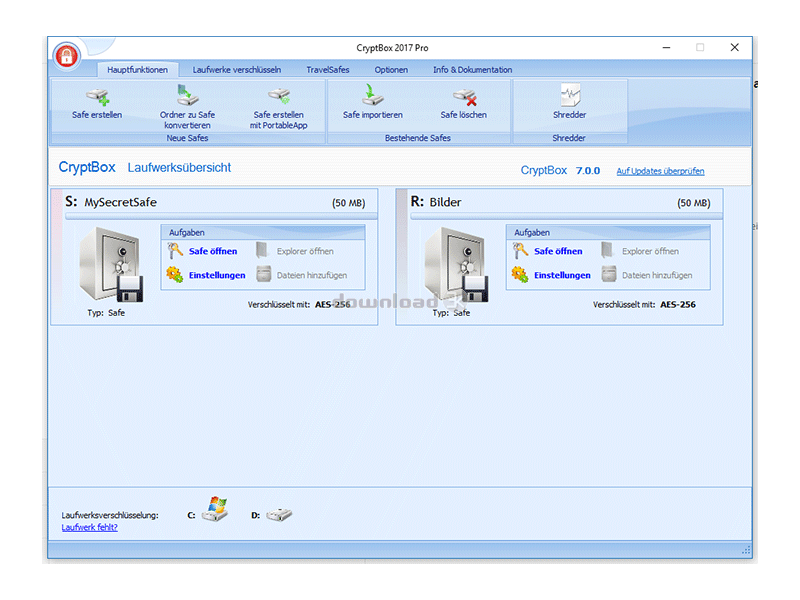Click Ordner zu Safe konvertieren icon

click(x=187, y=95)
